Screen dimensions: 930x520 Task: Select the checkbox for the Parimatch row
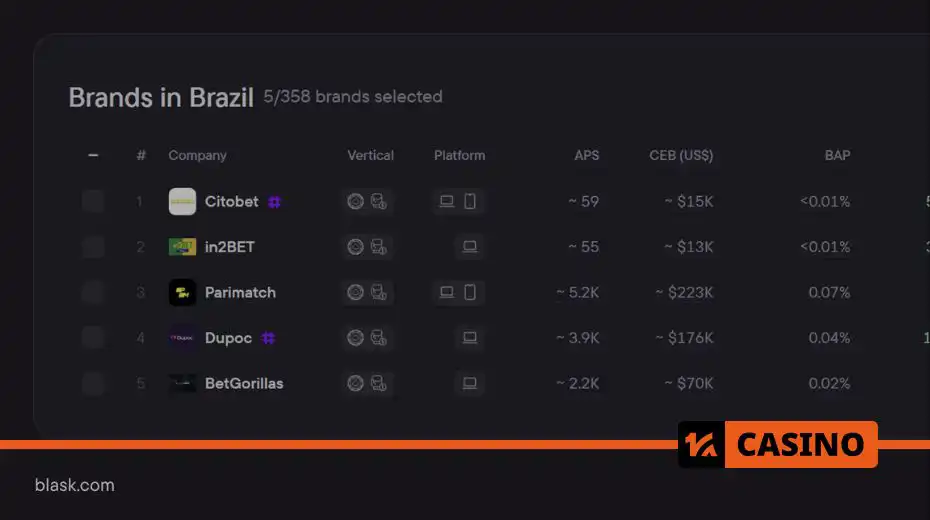point(93,292)
